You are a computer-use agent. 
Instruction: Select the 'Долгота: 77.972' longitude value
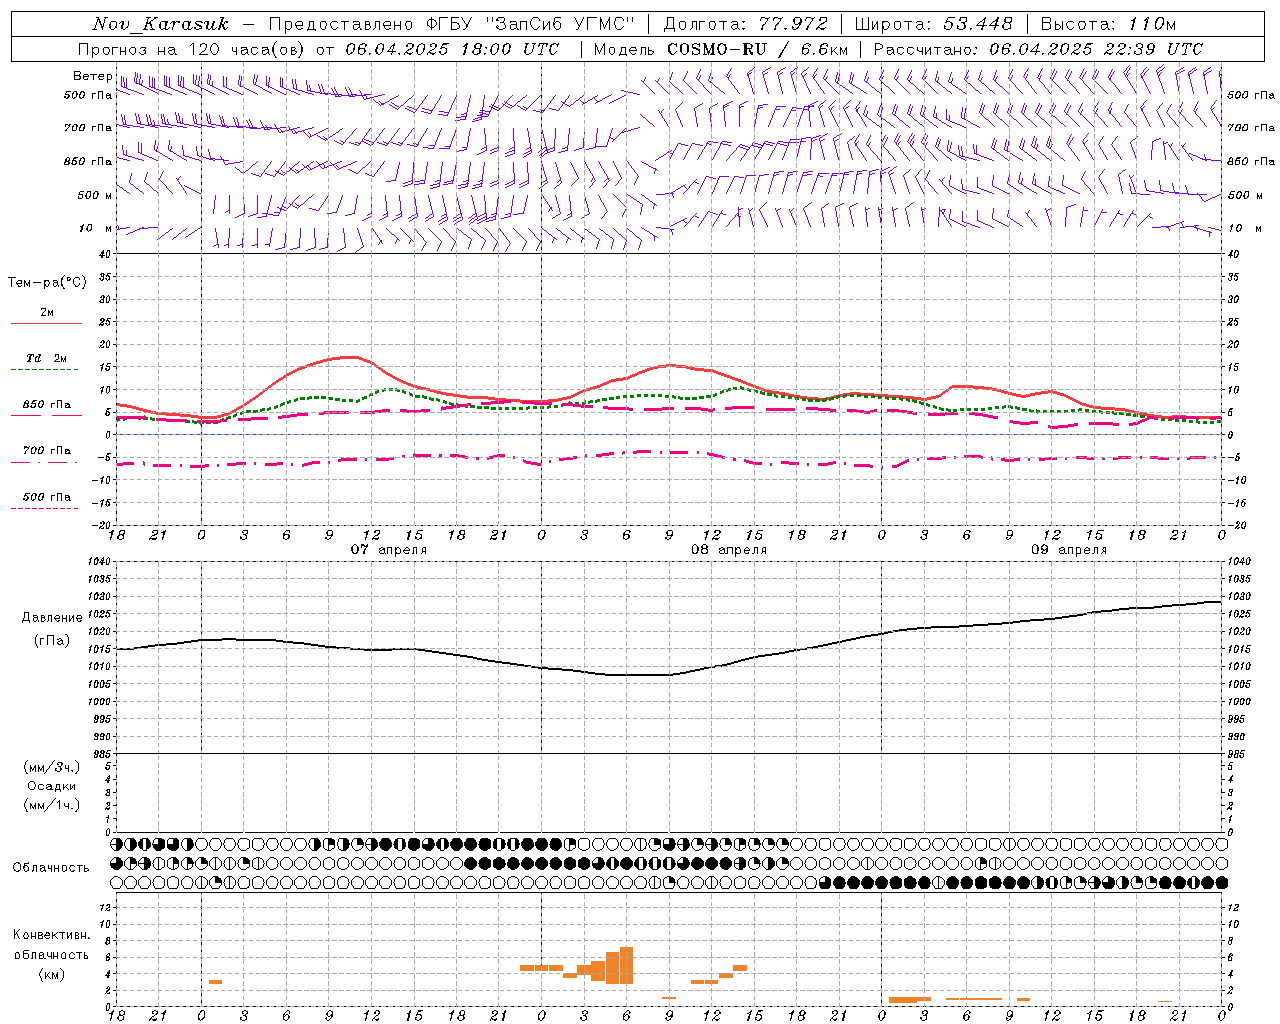pyautogui.click(x=746, y=24)
